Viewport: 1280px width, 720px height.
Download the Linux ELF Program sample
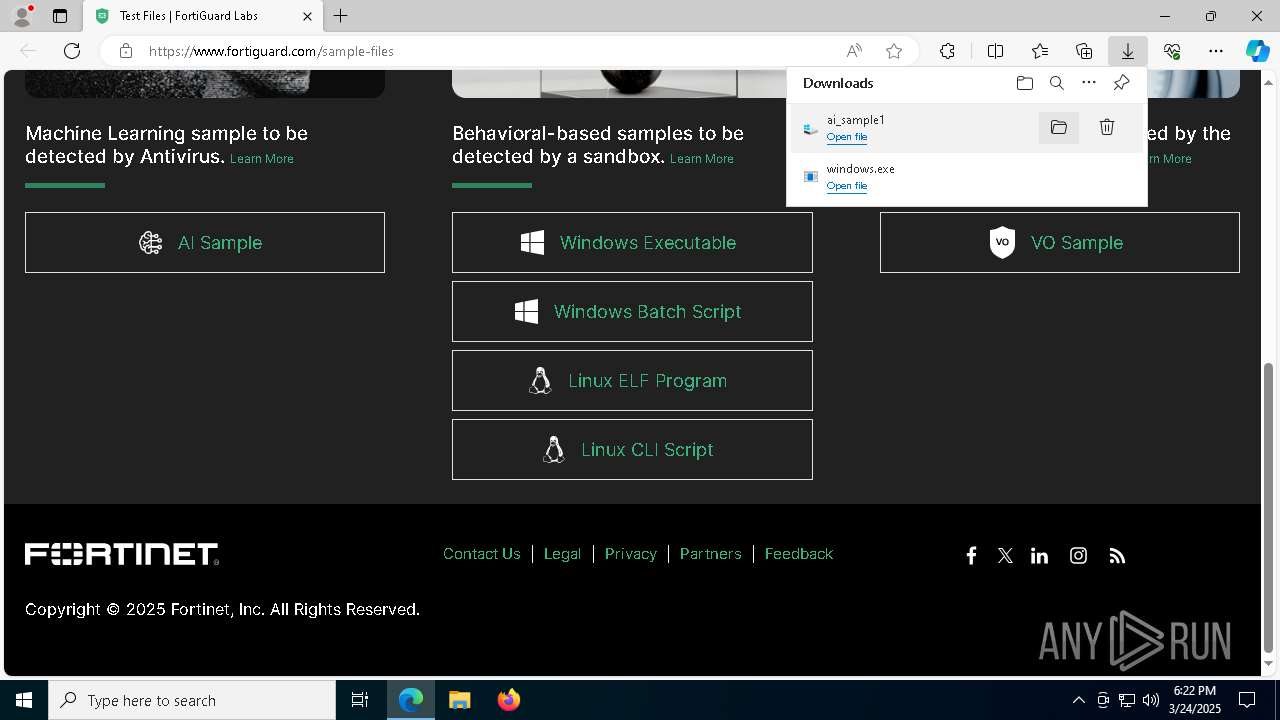click(632, 380)
